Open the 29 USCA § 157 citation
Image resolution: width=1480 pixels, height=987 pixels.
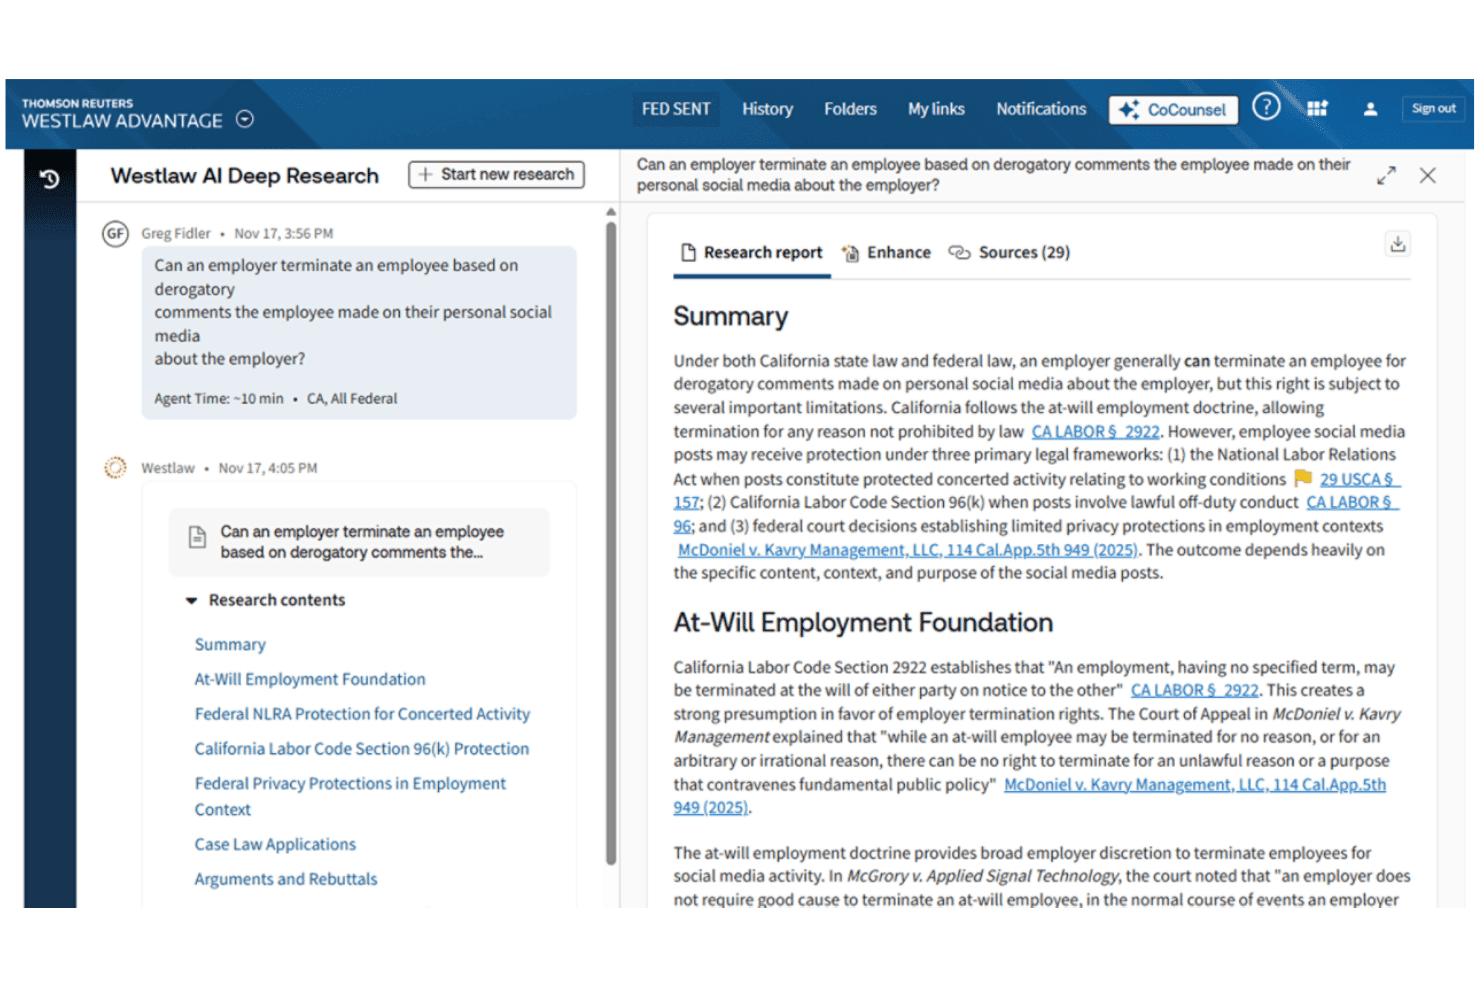tap(1357, 479)
